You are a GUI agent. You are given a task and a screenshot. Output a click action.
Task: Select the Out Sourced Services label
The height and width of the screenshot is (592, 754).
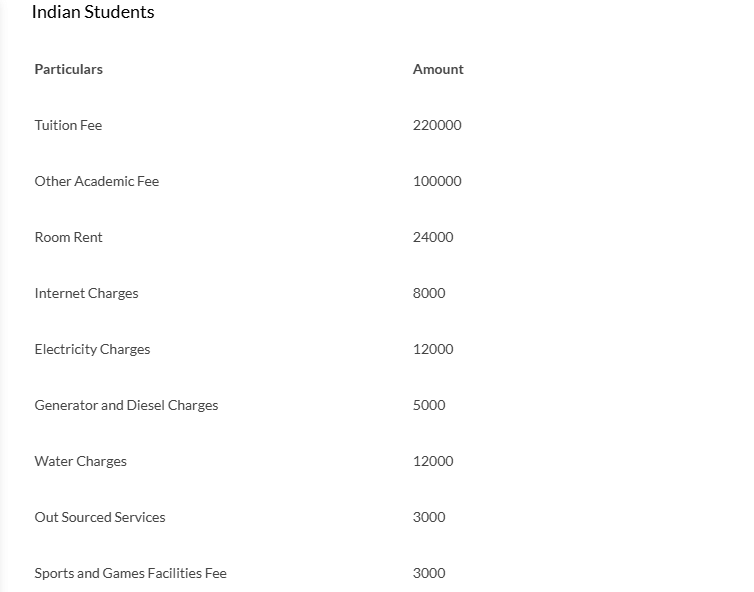pos(100,517)
